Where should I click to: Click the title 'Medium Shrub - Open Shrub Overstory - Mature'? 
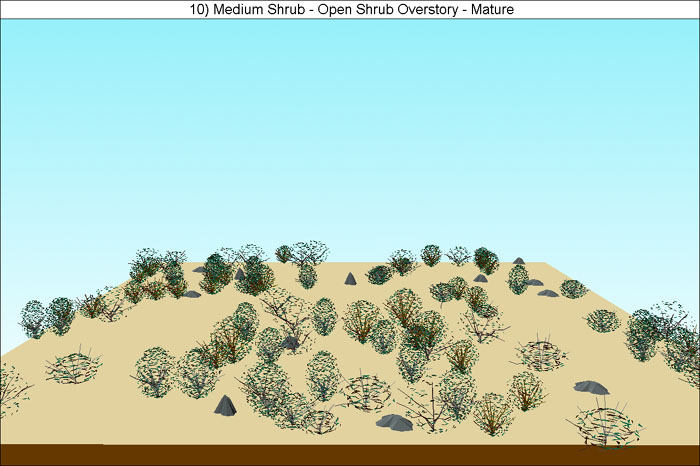349,9
